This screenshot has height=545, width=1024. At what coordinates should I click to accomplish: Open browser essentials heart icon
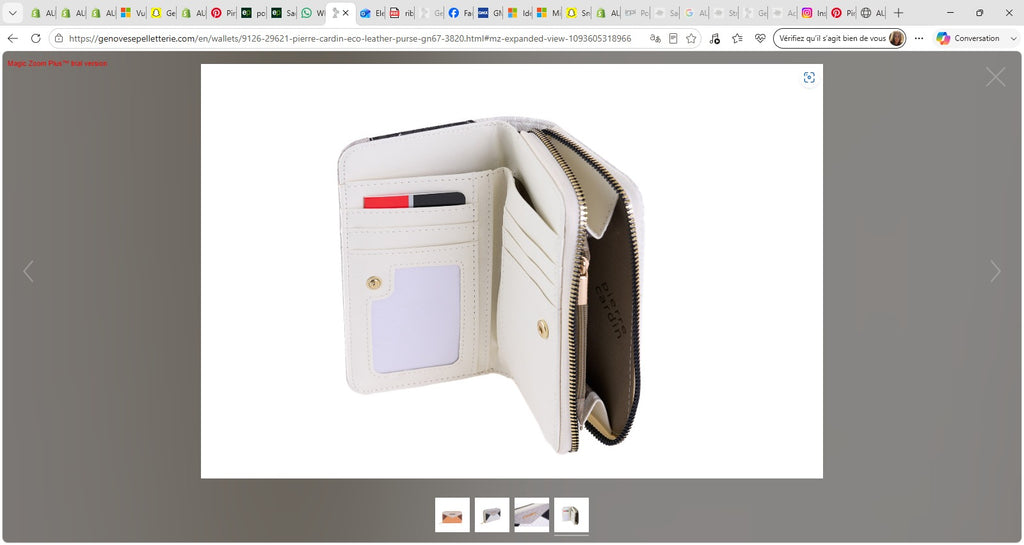(760, 39)
